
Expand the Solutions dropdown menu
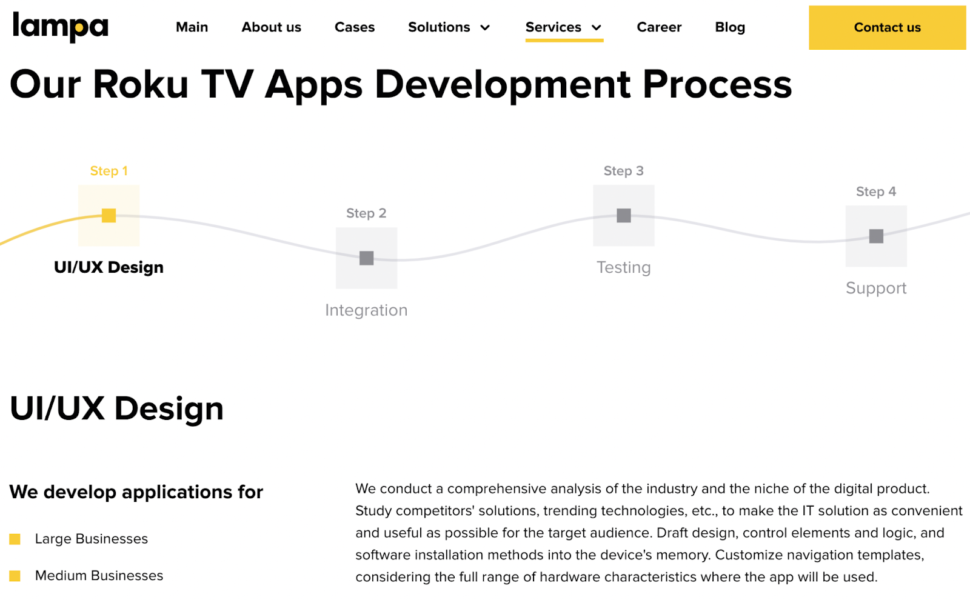click(448, 27)
